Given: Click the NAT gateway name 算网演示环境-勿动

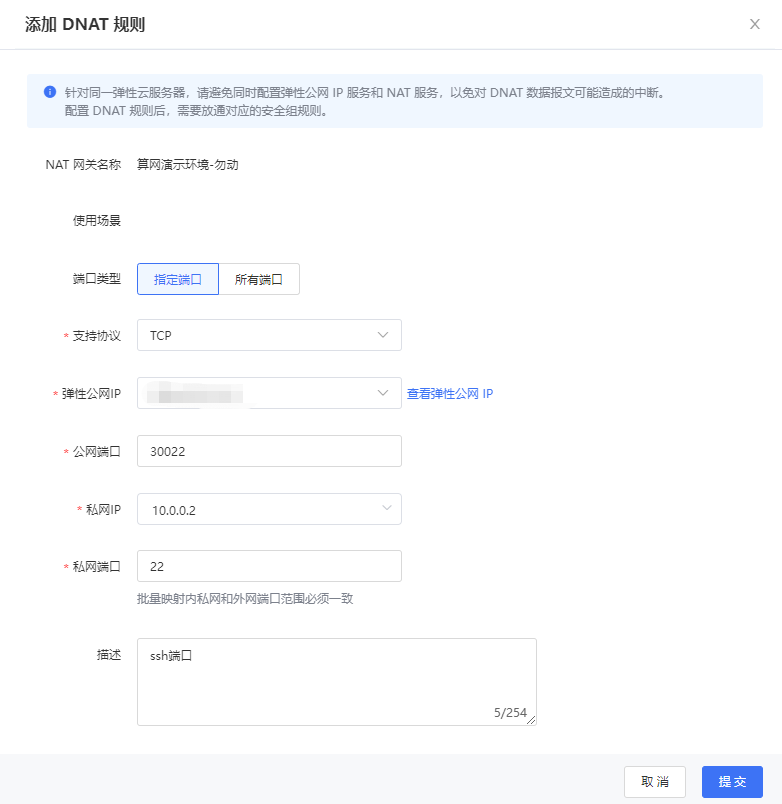Looking at the screenshot, I should pyautogui.click(x=188, y=165).
